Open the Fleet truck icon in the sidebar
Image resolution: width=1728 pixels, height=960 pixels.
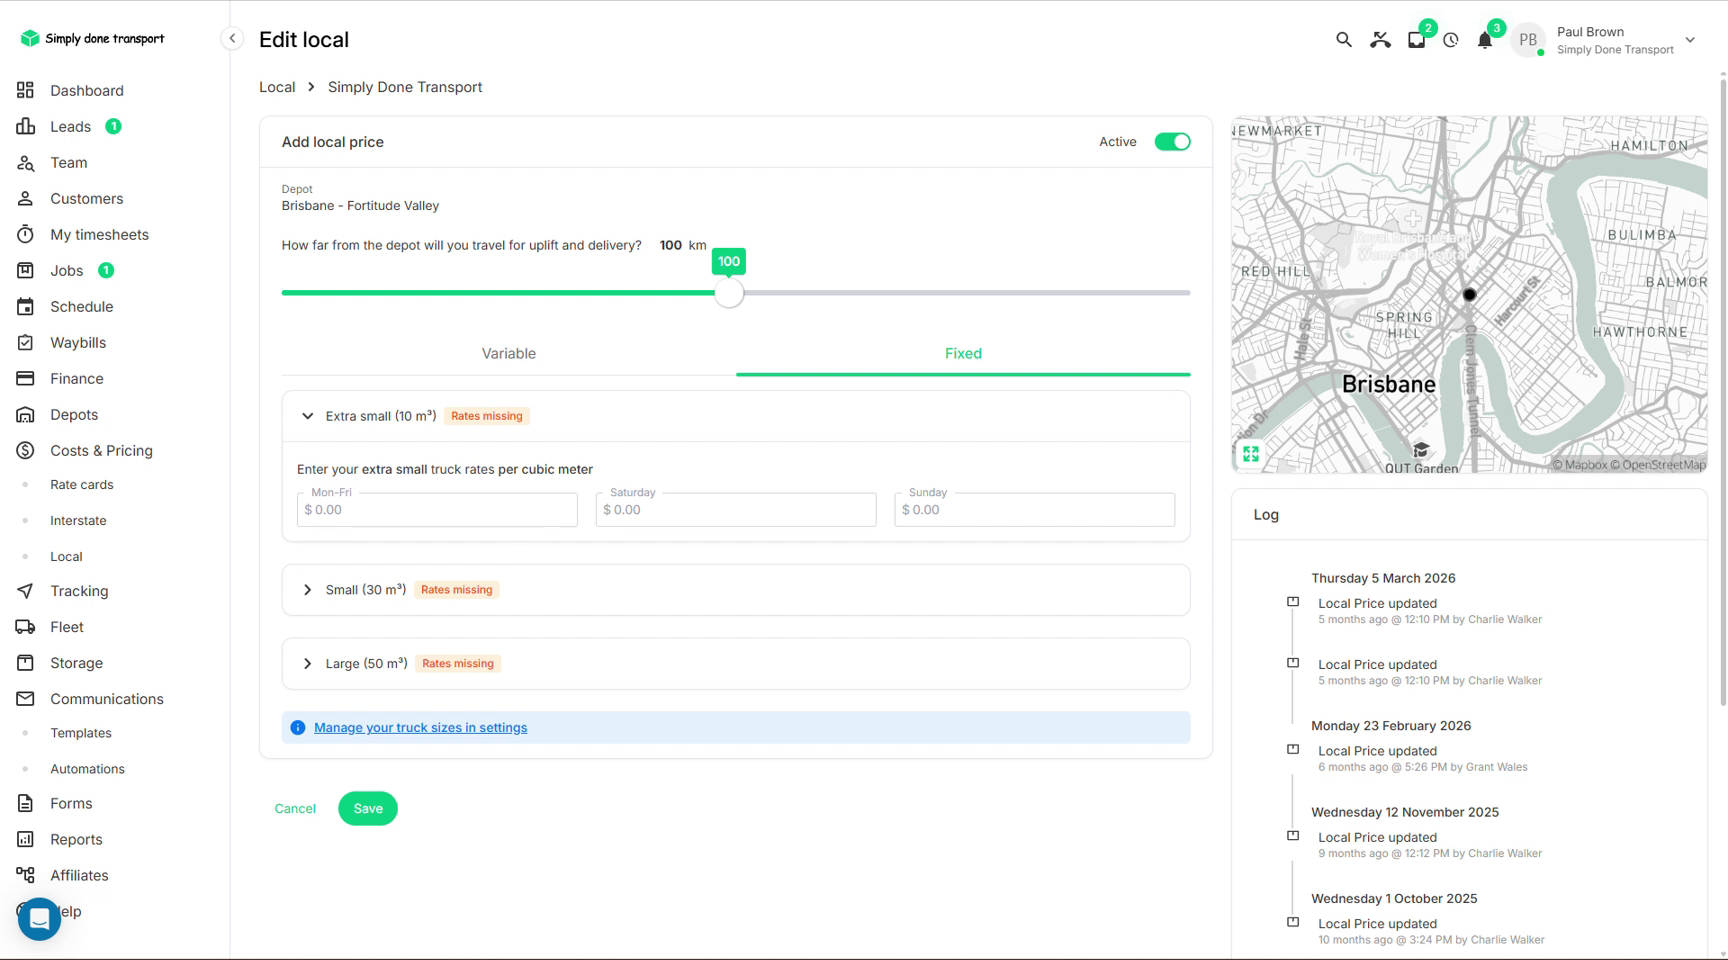click(x=26, y=627)
